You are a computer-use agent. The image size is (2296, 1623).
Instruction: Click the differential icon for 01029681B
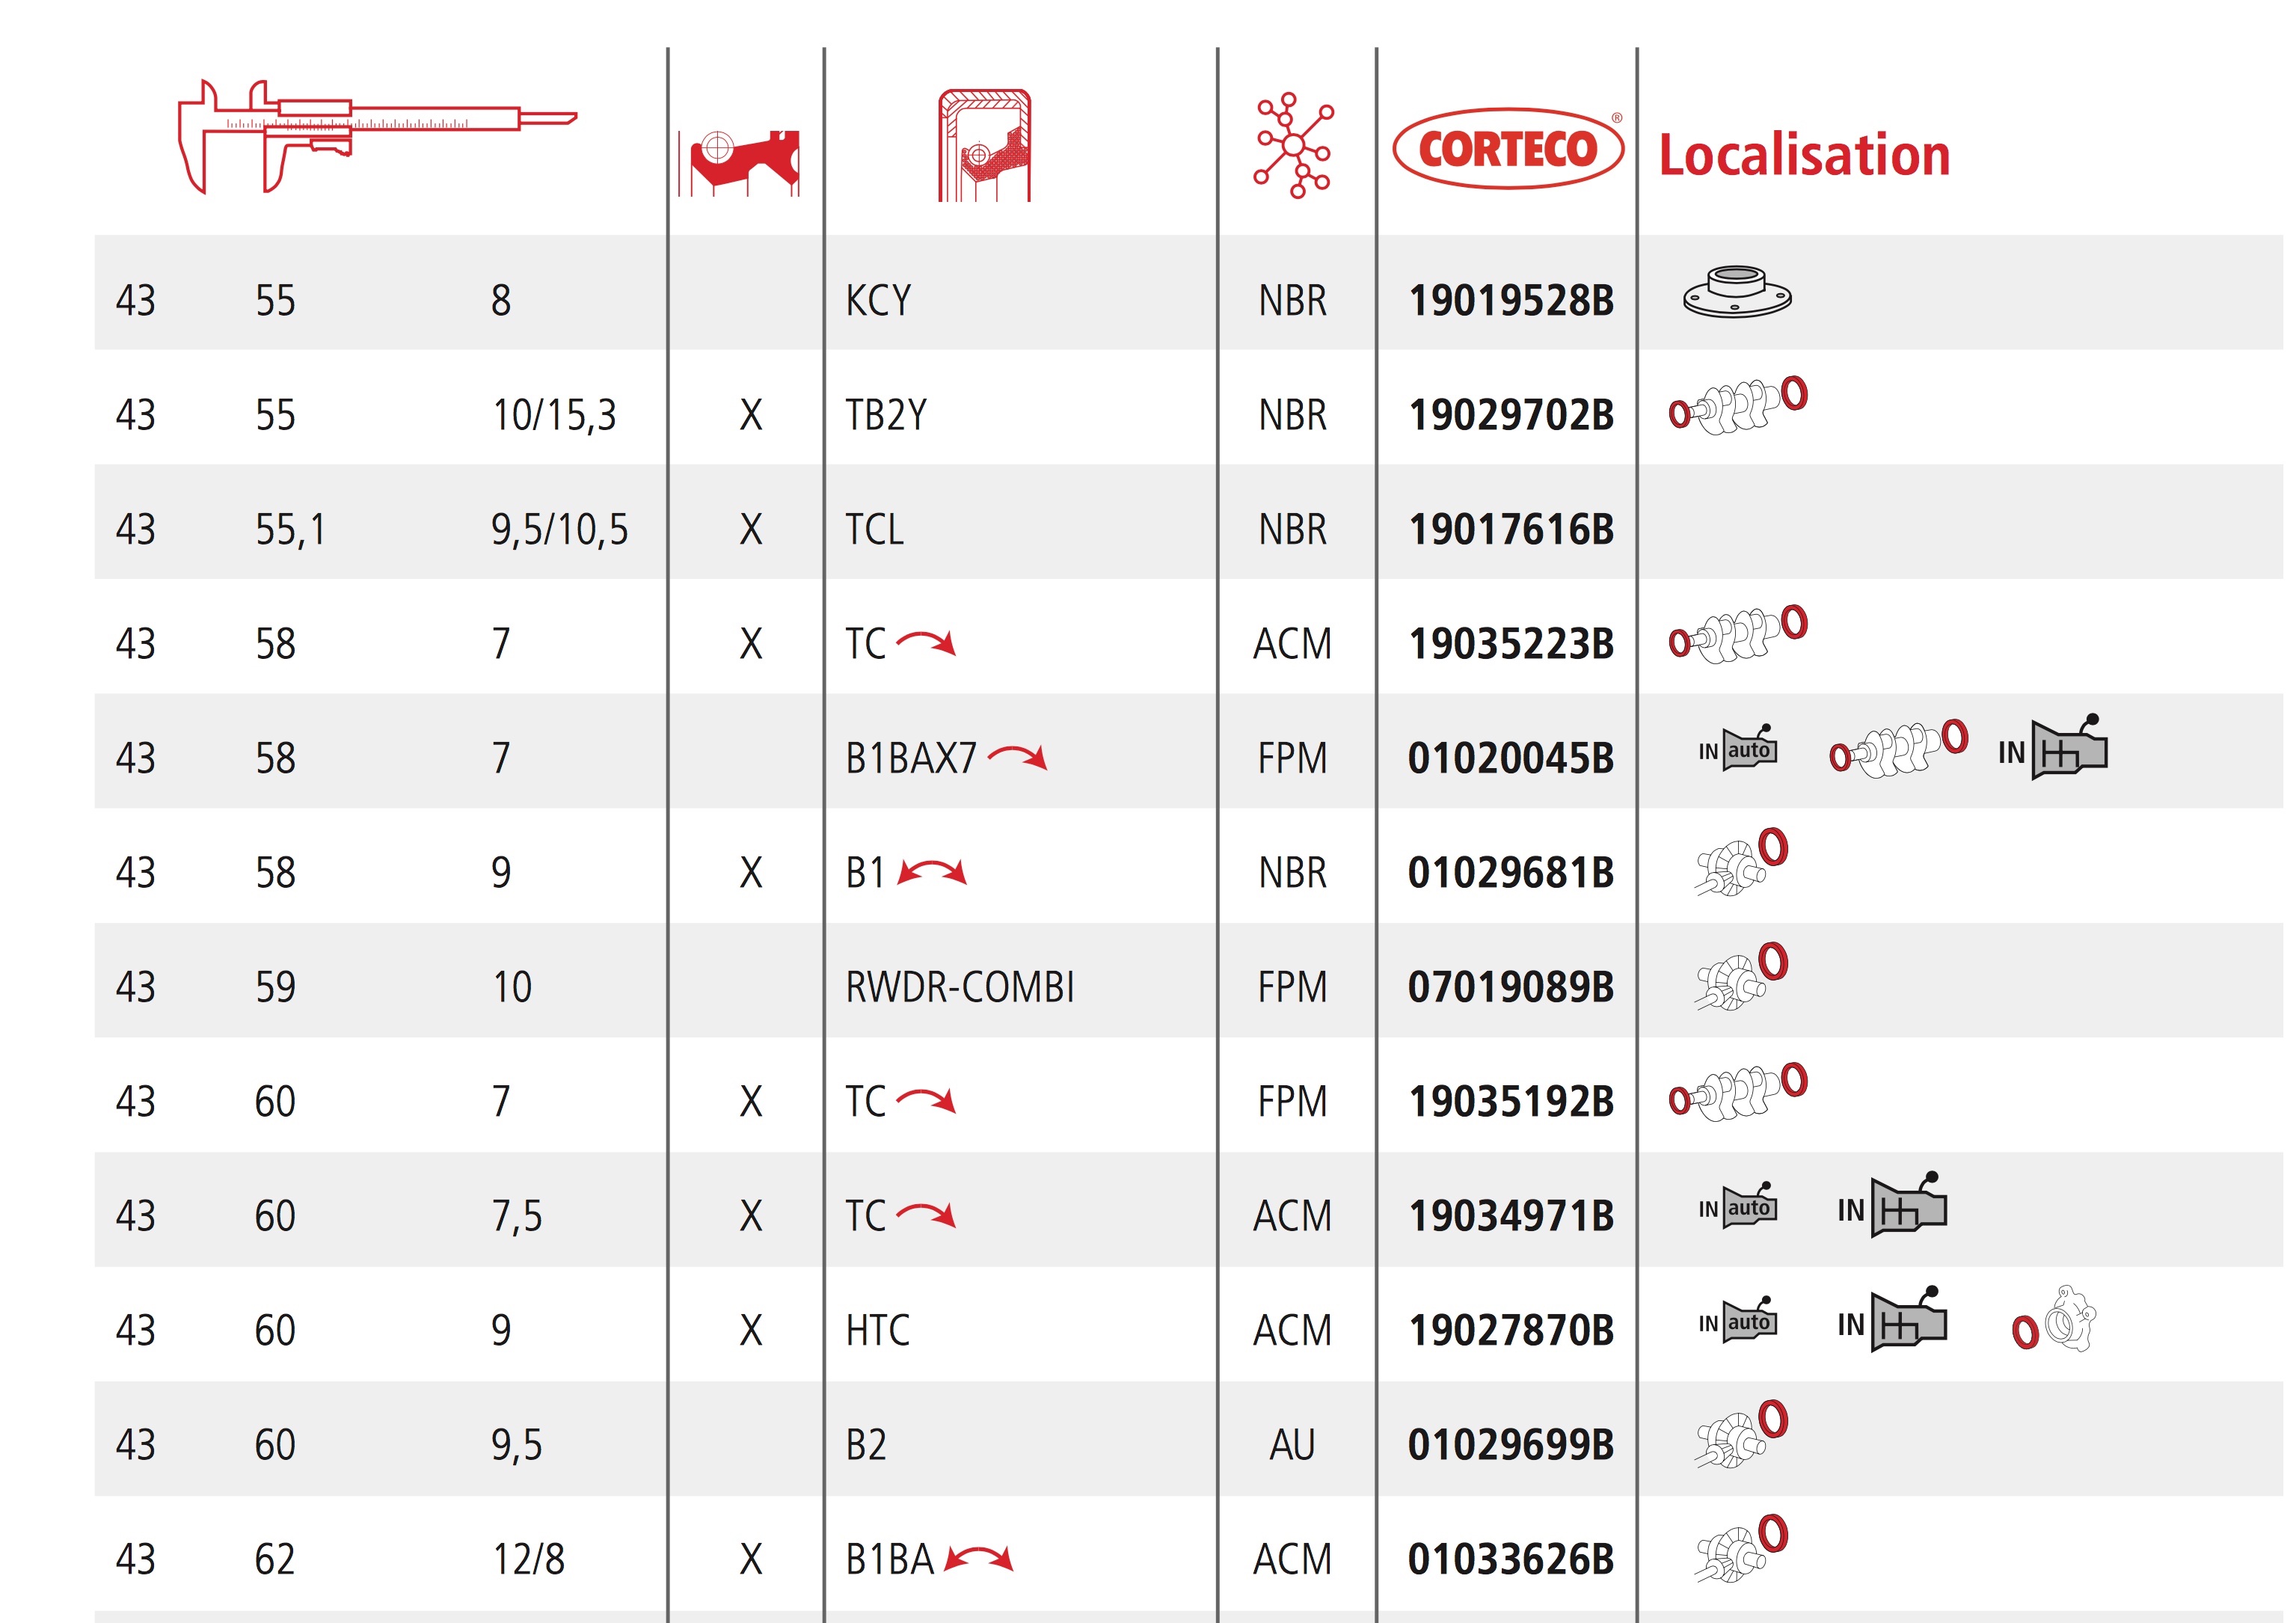(x=1741, y=862)
